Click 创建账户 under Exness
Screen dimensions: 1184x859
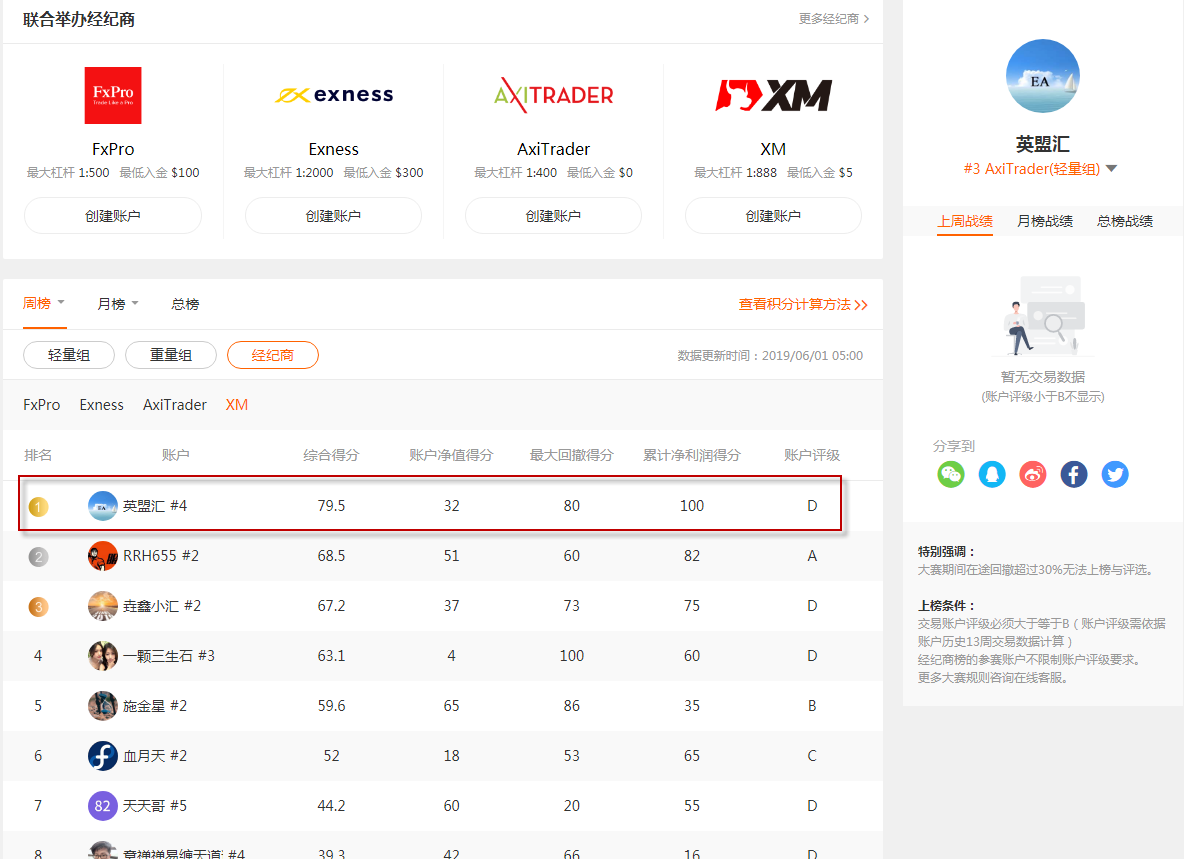point(333,216)
